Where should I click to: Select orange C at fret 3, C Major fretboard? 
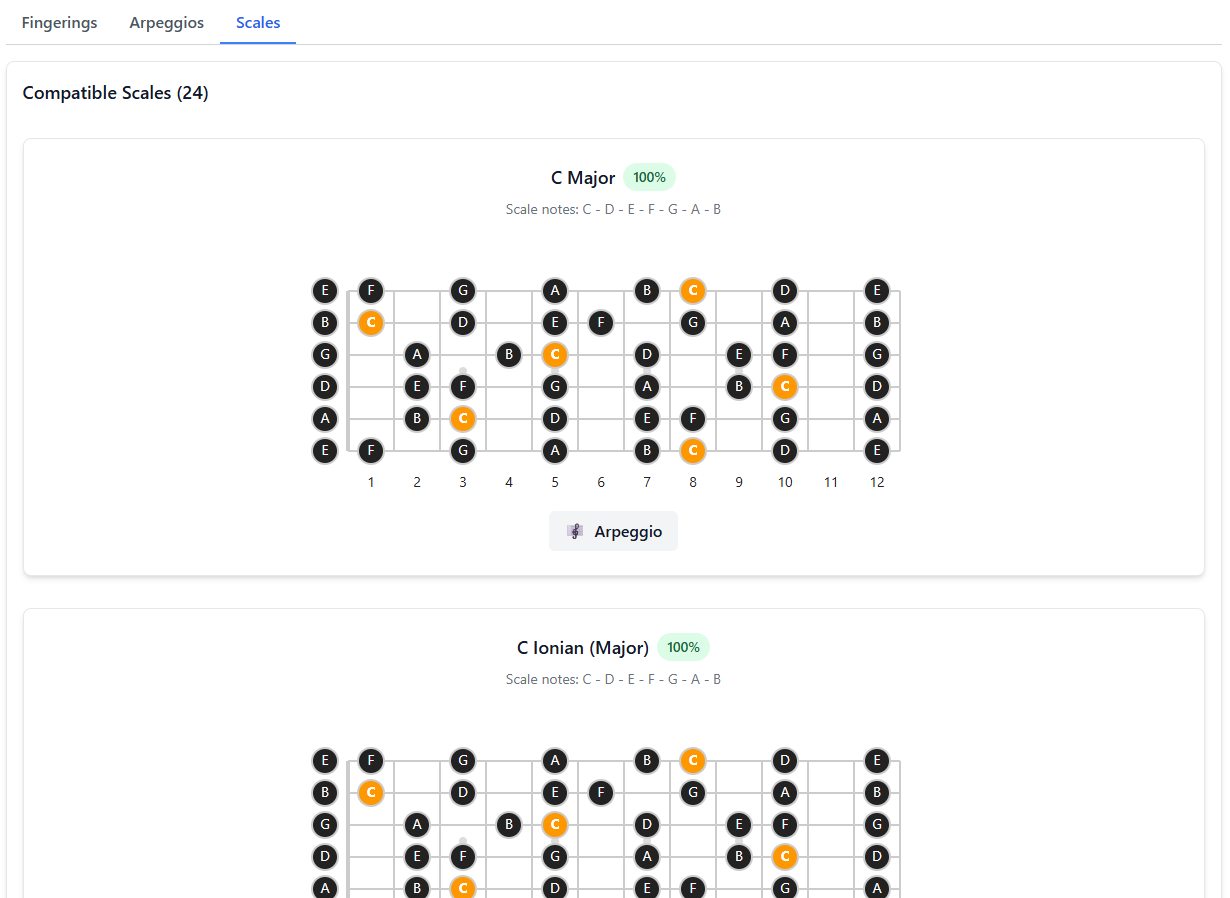pos(463,419)
